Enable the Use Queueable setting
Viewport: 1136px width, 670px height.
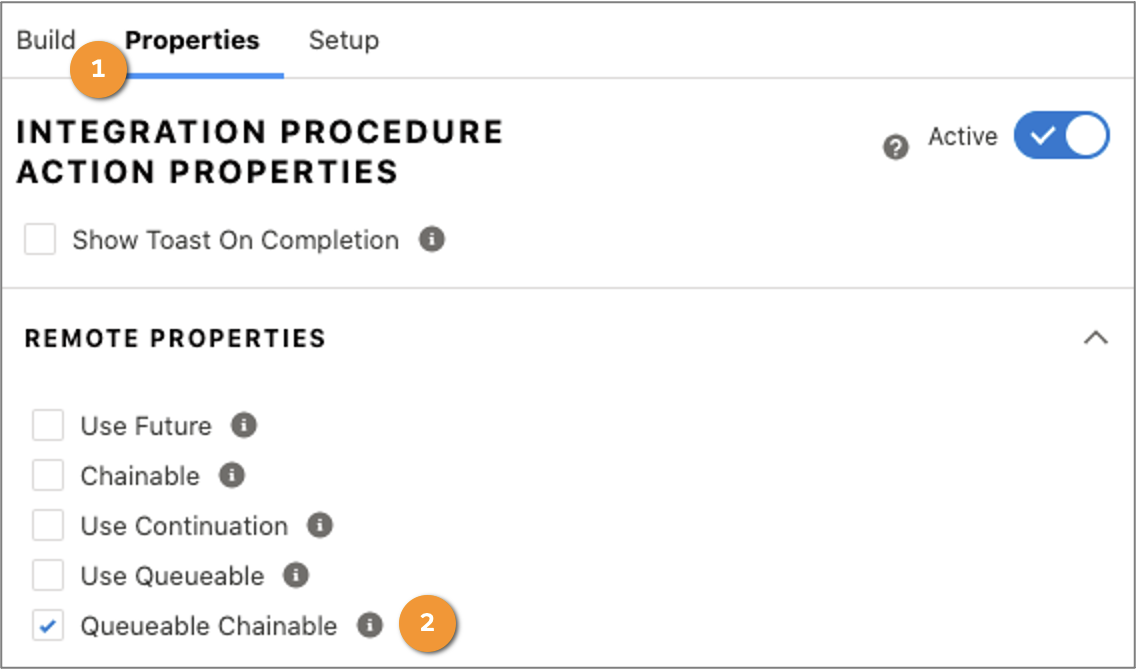coord(47,576)
